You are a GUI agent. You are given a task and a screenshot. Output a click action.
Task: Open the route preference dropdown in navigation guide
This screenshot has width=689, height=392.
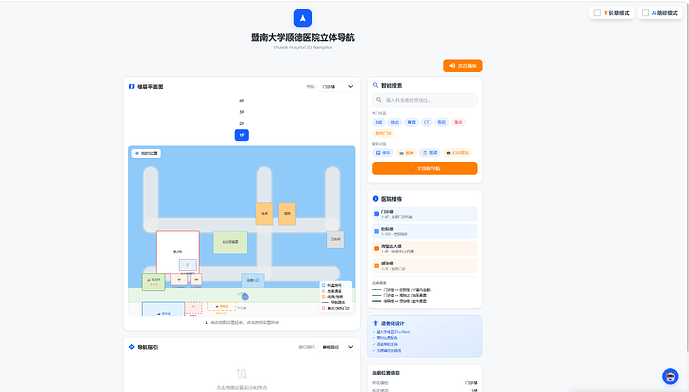(x=337, y=347)
